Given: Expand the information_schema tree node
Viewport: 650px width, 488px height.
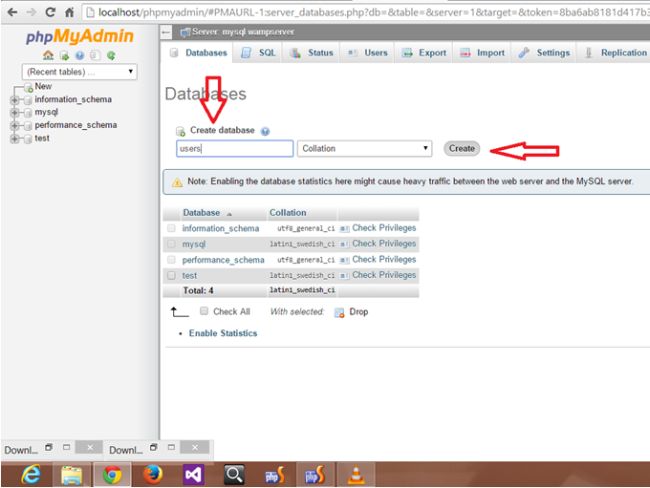Looking at the screenshot, I should click(15, 100).
